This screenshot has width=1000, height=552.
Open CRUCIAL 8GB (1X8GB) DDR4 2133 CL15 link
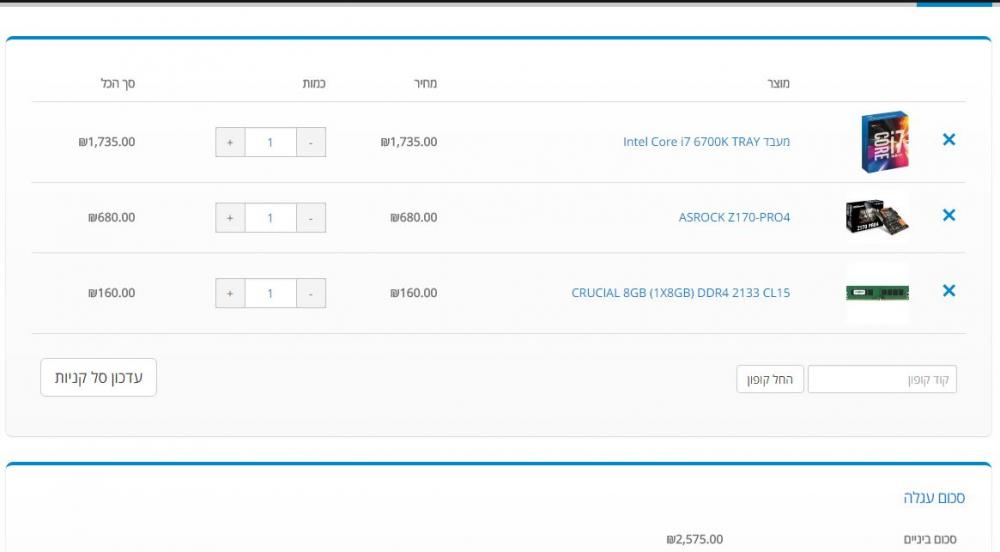(680, 293)
